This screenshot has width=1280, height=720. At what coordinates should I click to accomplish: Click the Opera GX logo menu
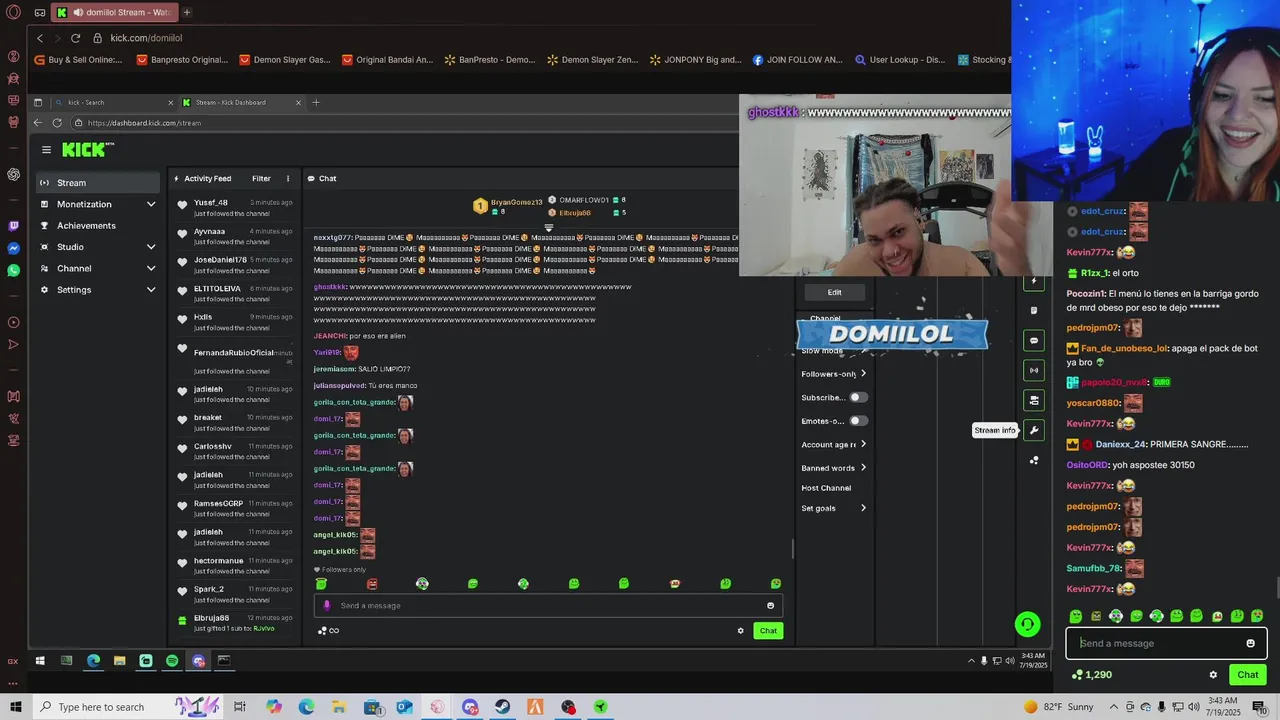pyautogui.click(x=13, y=13)
